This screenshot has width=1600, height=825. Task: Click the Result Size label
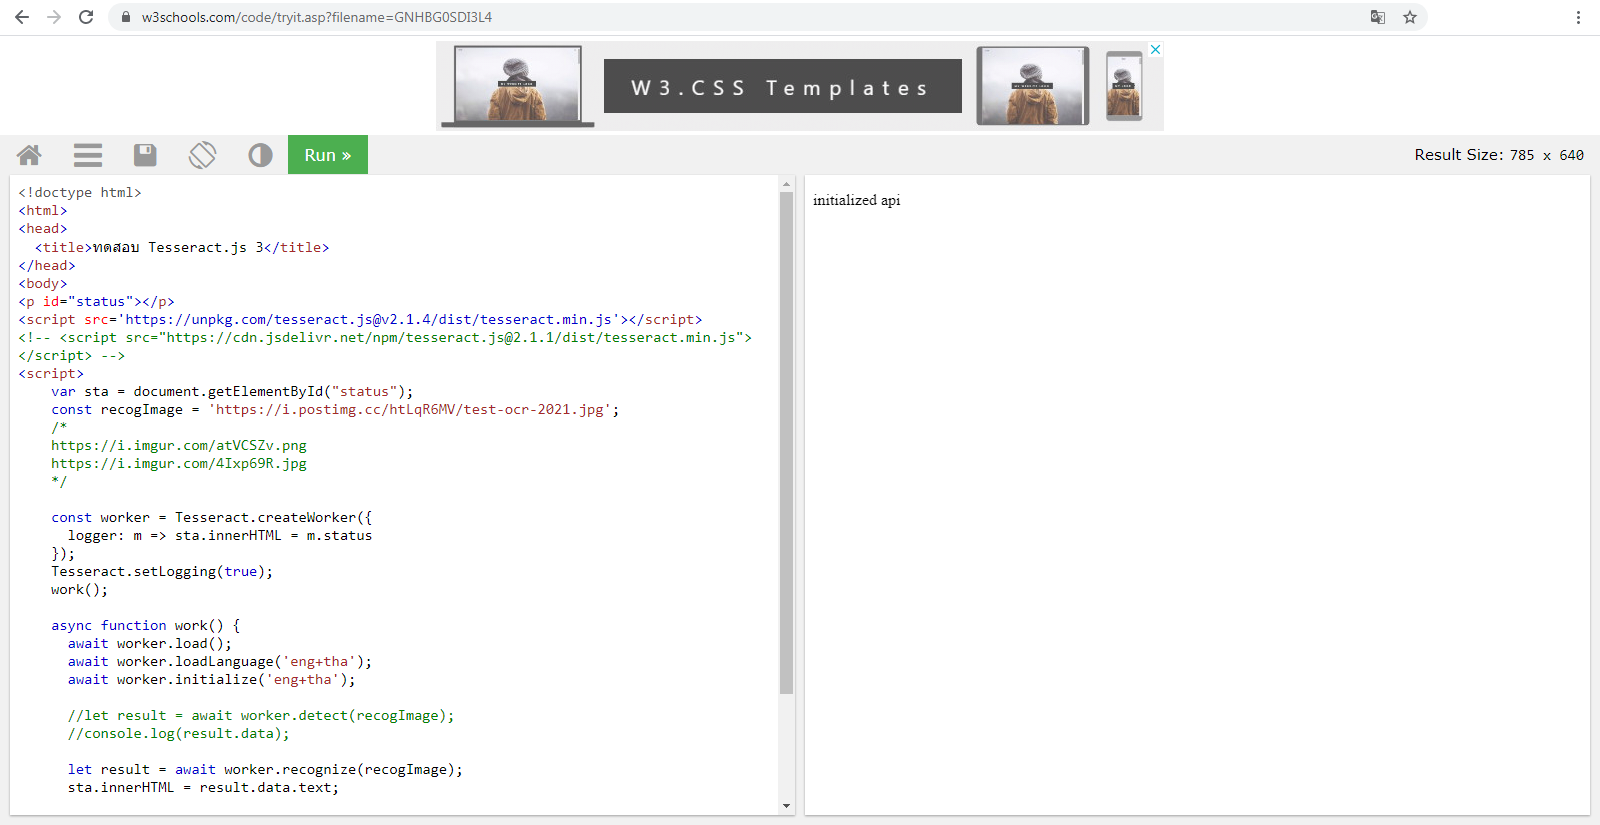(x=1499, y=155)
